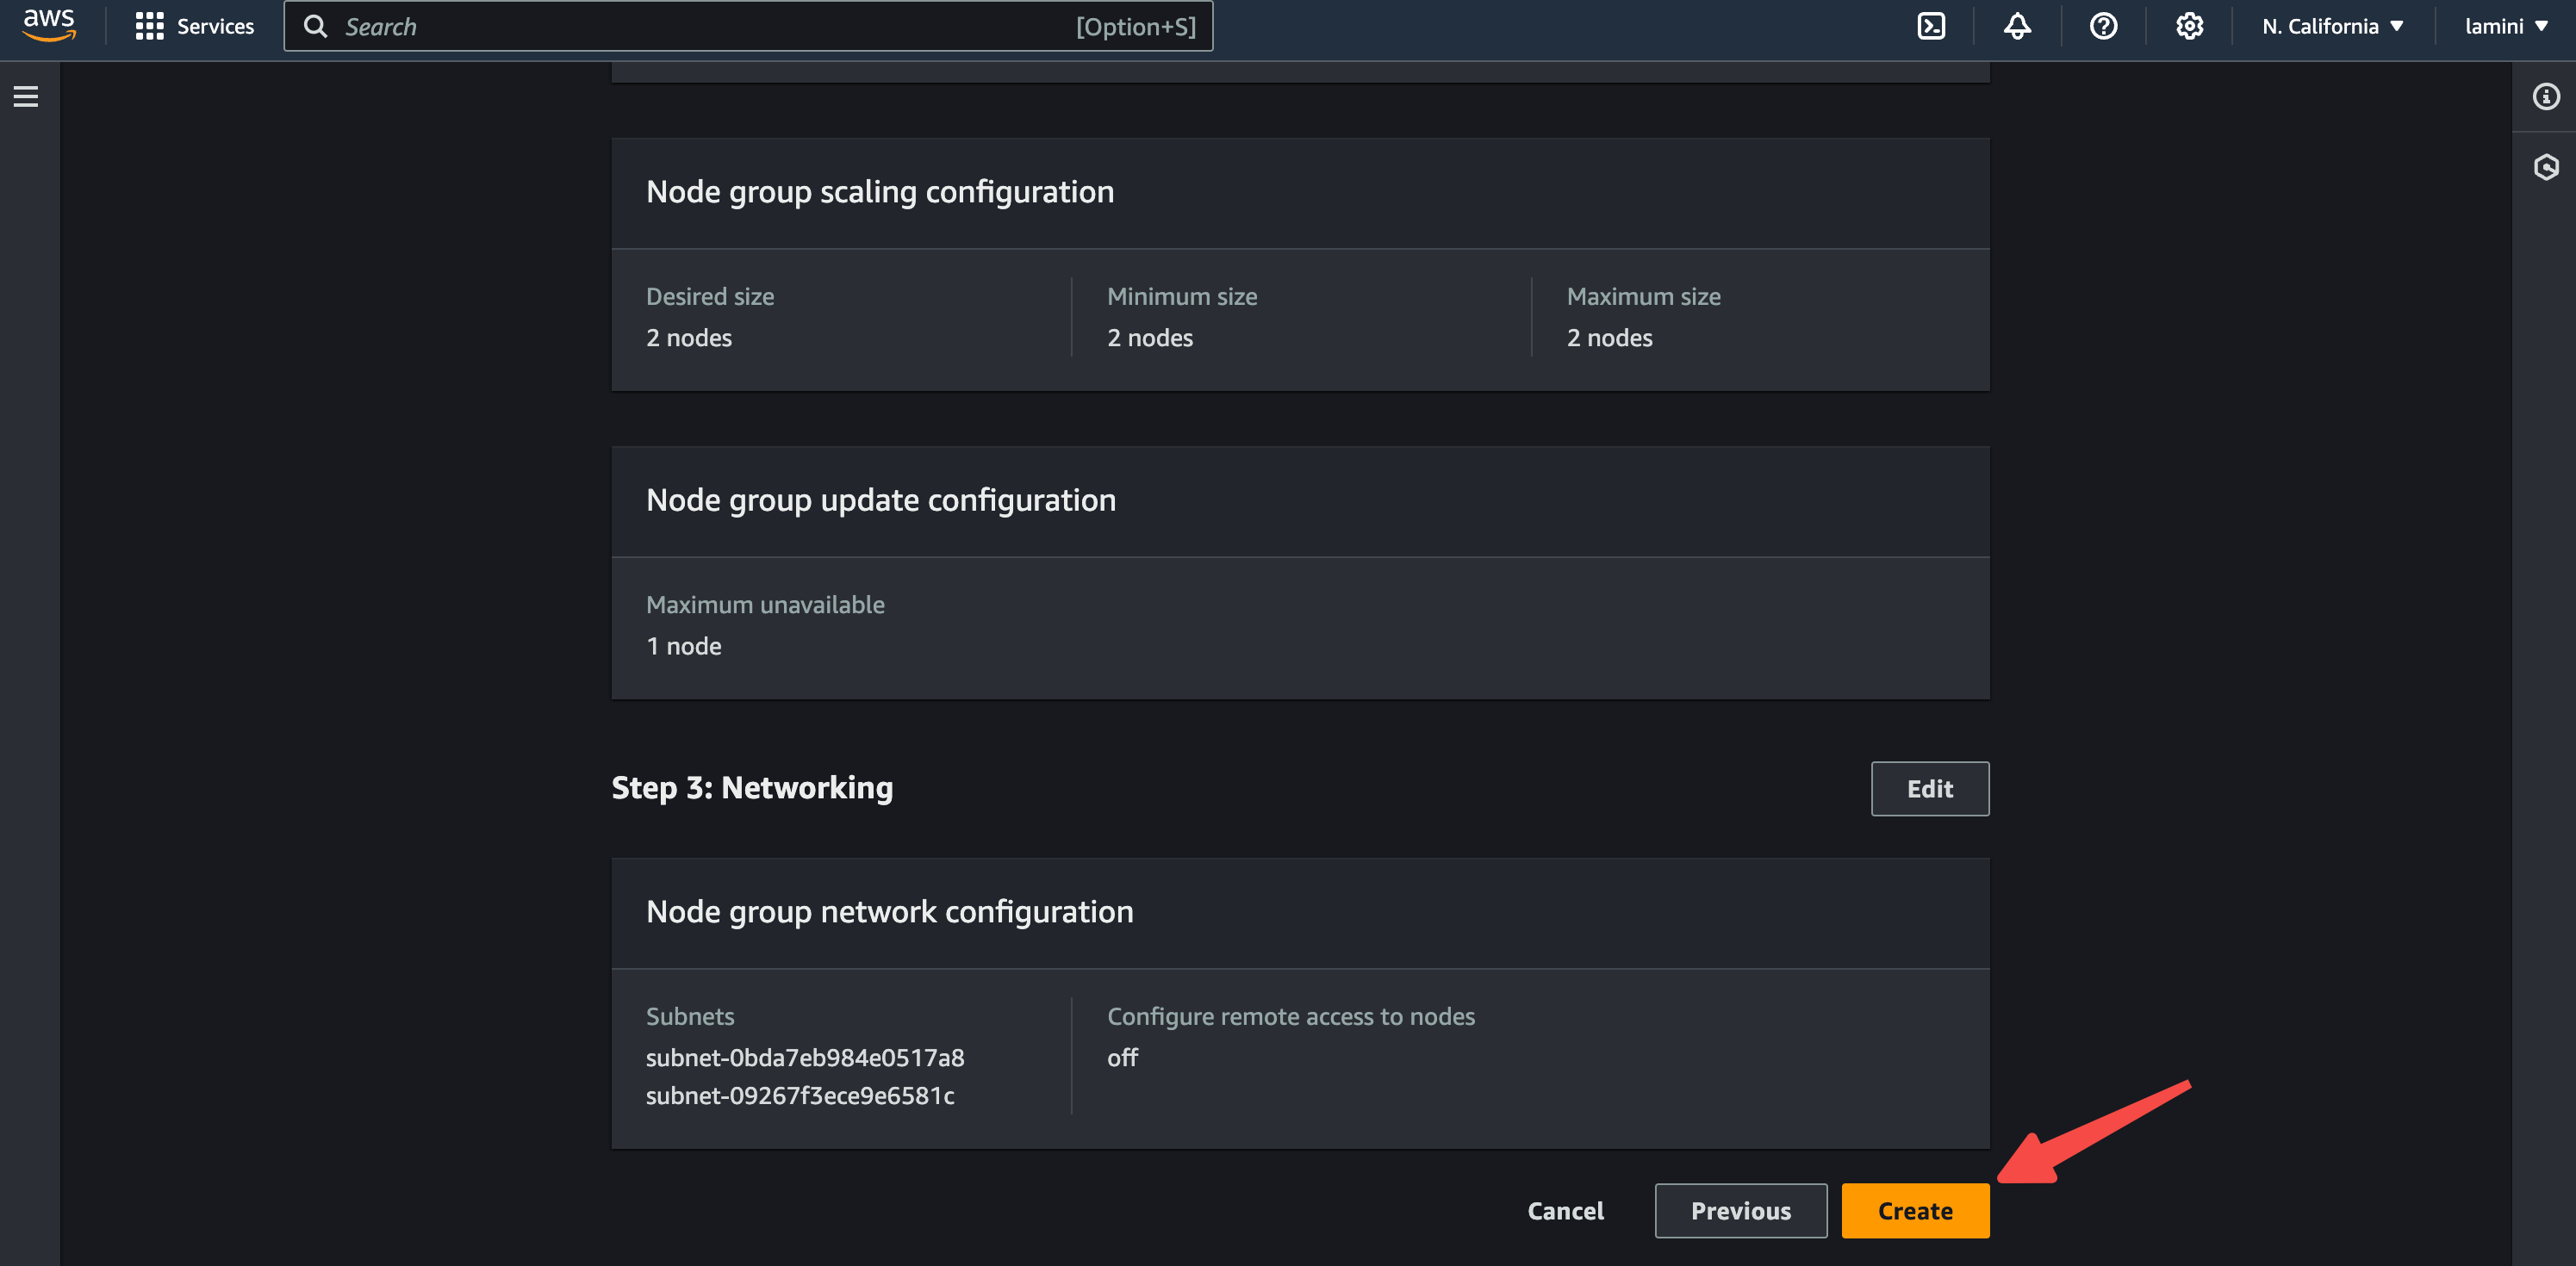Click the remote access 'off' value
2576x1266 pixels.
[x=1122, y=1057]
